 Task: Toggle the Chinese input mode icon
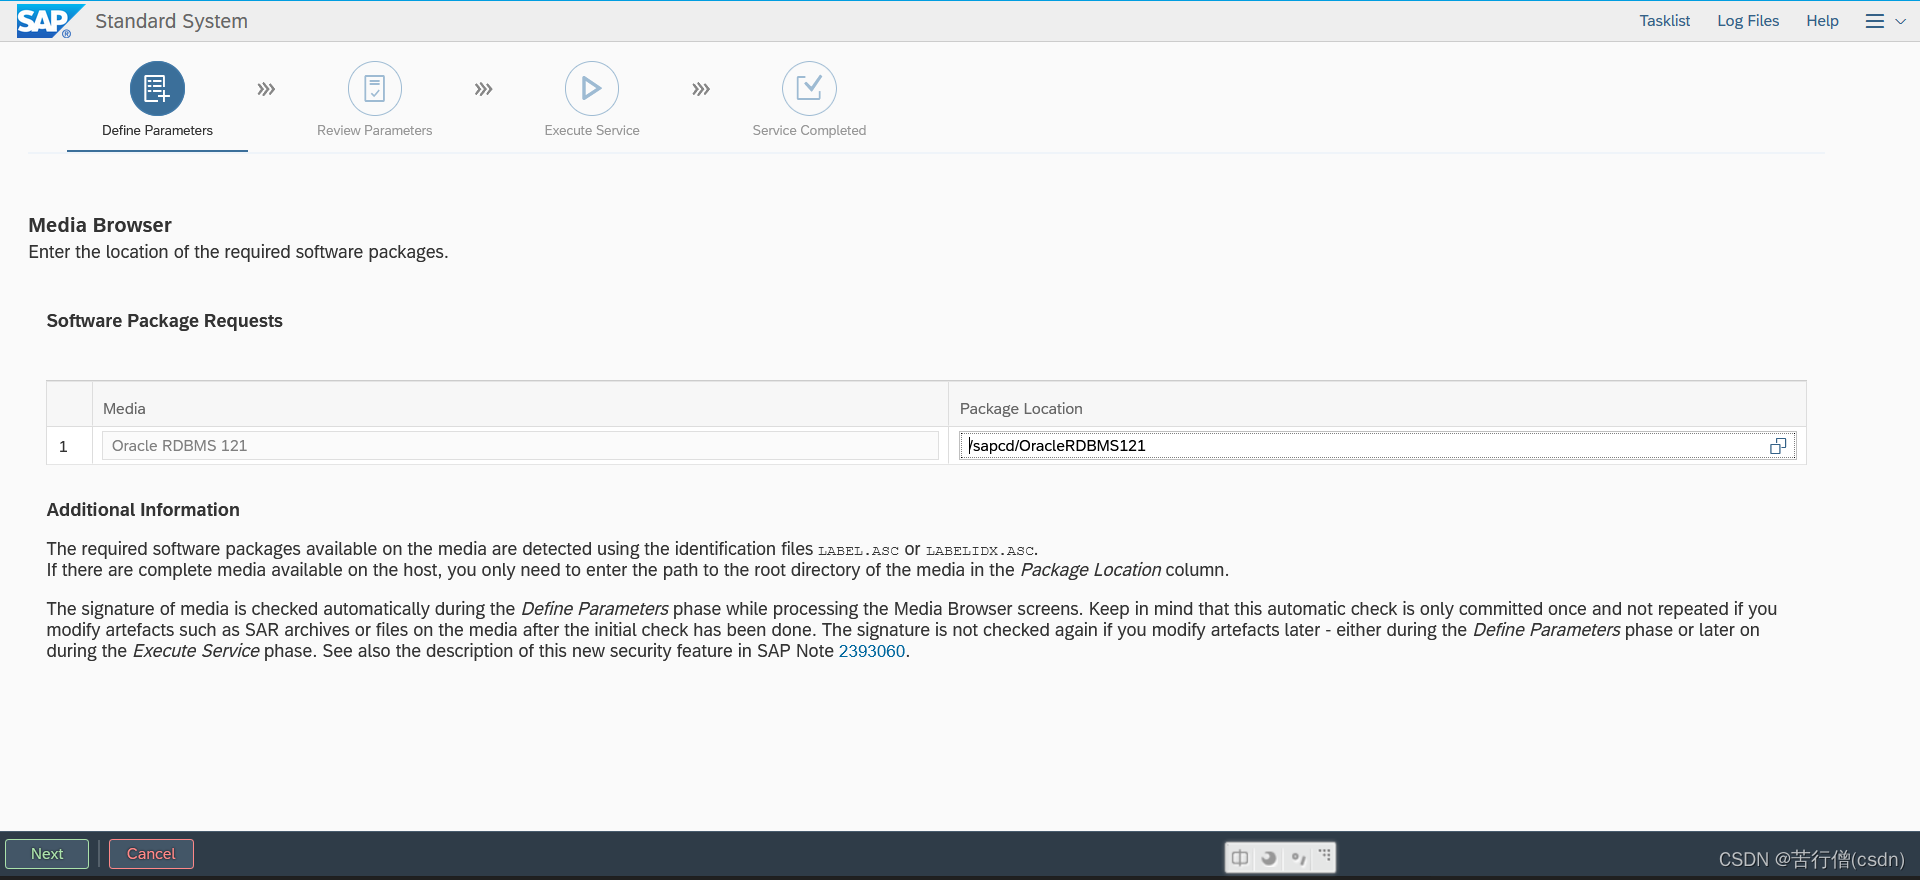click(x=1240, y=858)
